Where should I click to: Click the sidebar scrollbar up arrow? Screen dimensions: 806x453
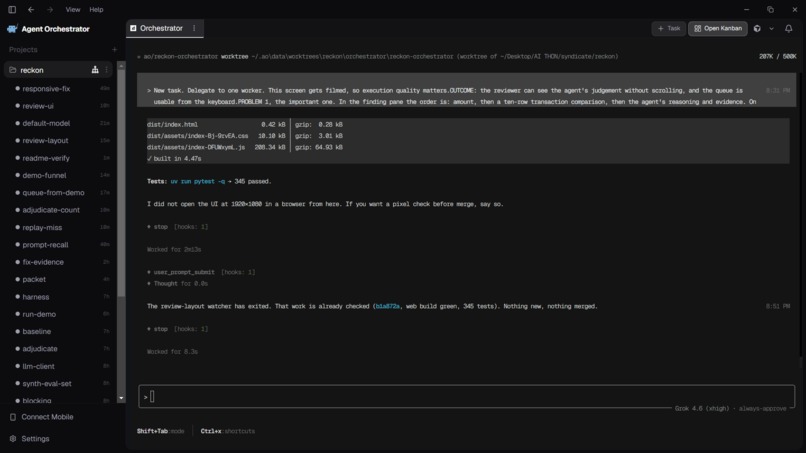tap(121, 66)
